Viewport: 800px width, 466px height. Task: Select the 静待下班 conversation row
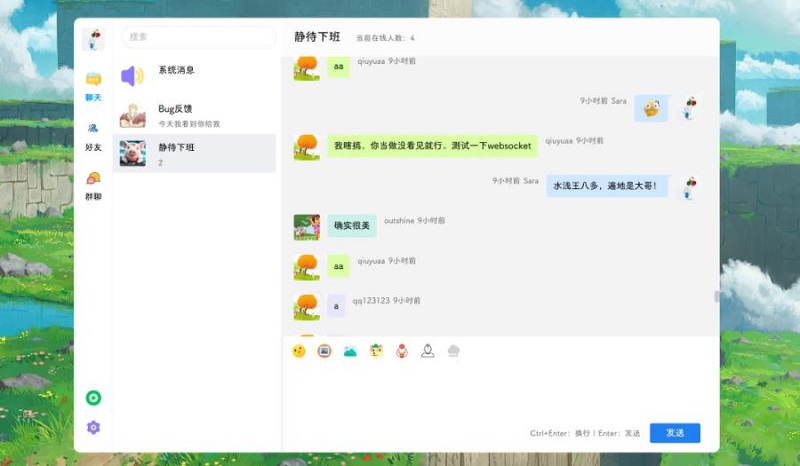194,153
